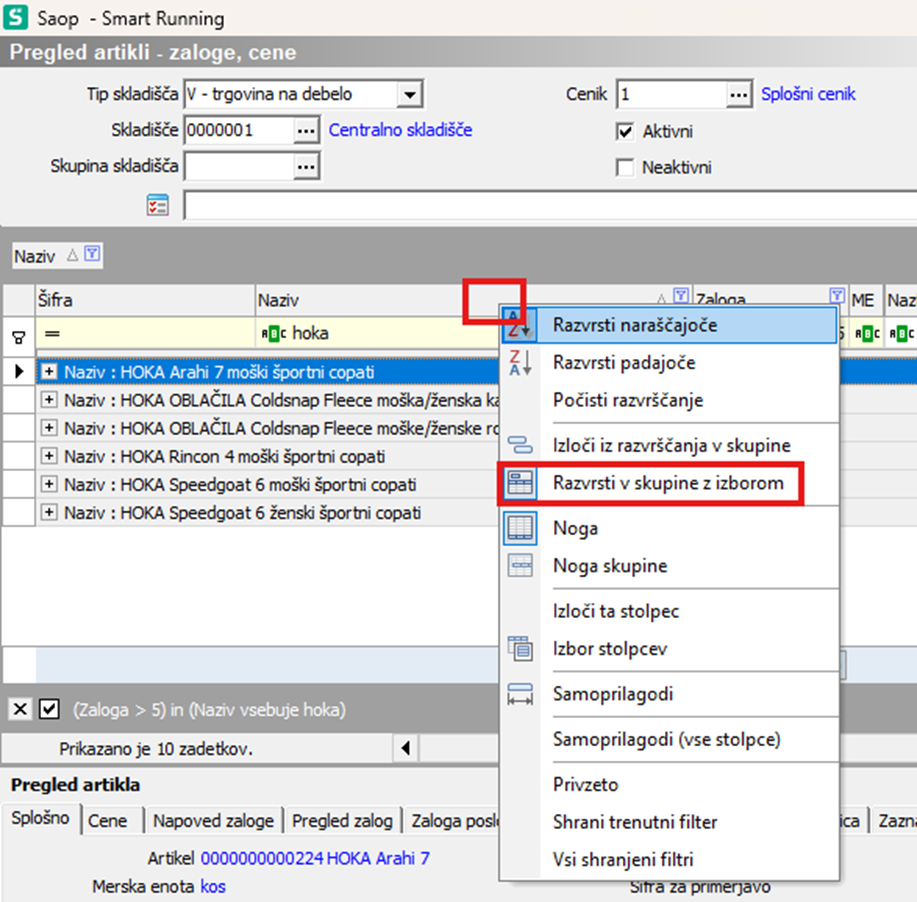Open Izbor stolpcev from context menu
917x902 pixels.
coord(669,649)
